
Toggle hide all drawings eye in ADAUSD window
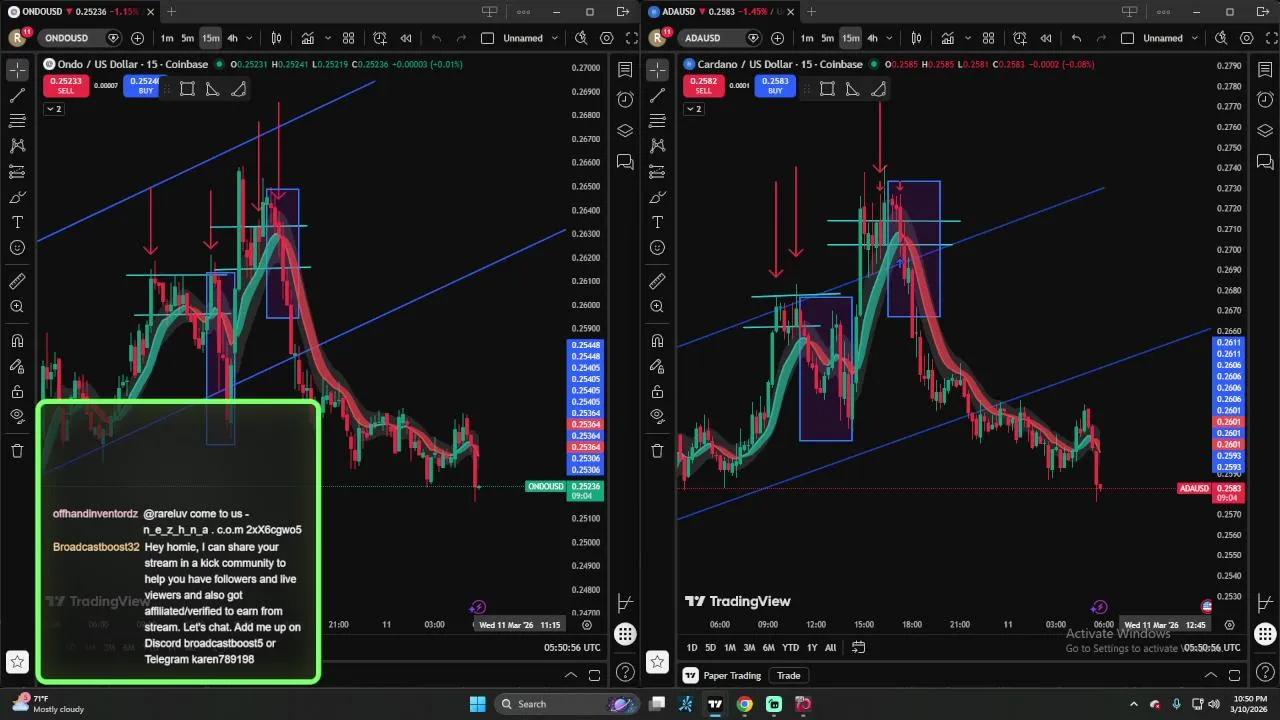(657, 416)
